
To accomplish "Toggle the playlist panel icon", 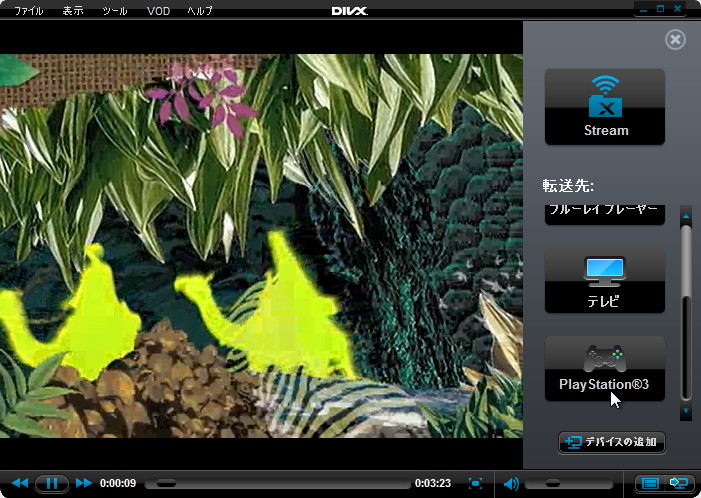I will point(650,483).
